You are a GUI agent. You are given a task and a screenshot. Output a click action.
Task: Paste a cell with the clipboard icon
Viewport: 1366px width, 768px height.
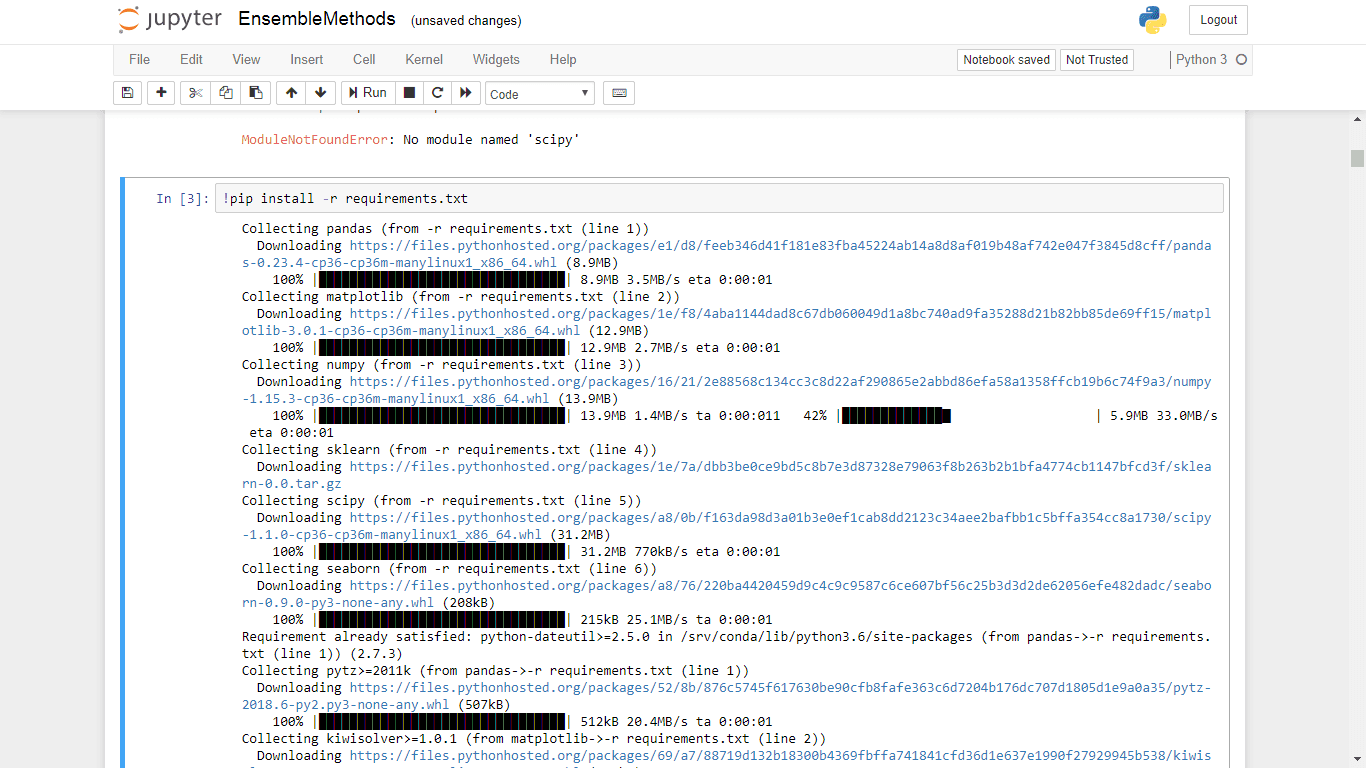(x=255, y=92)
